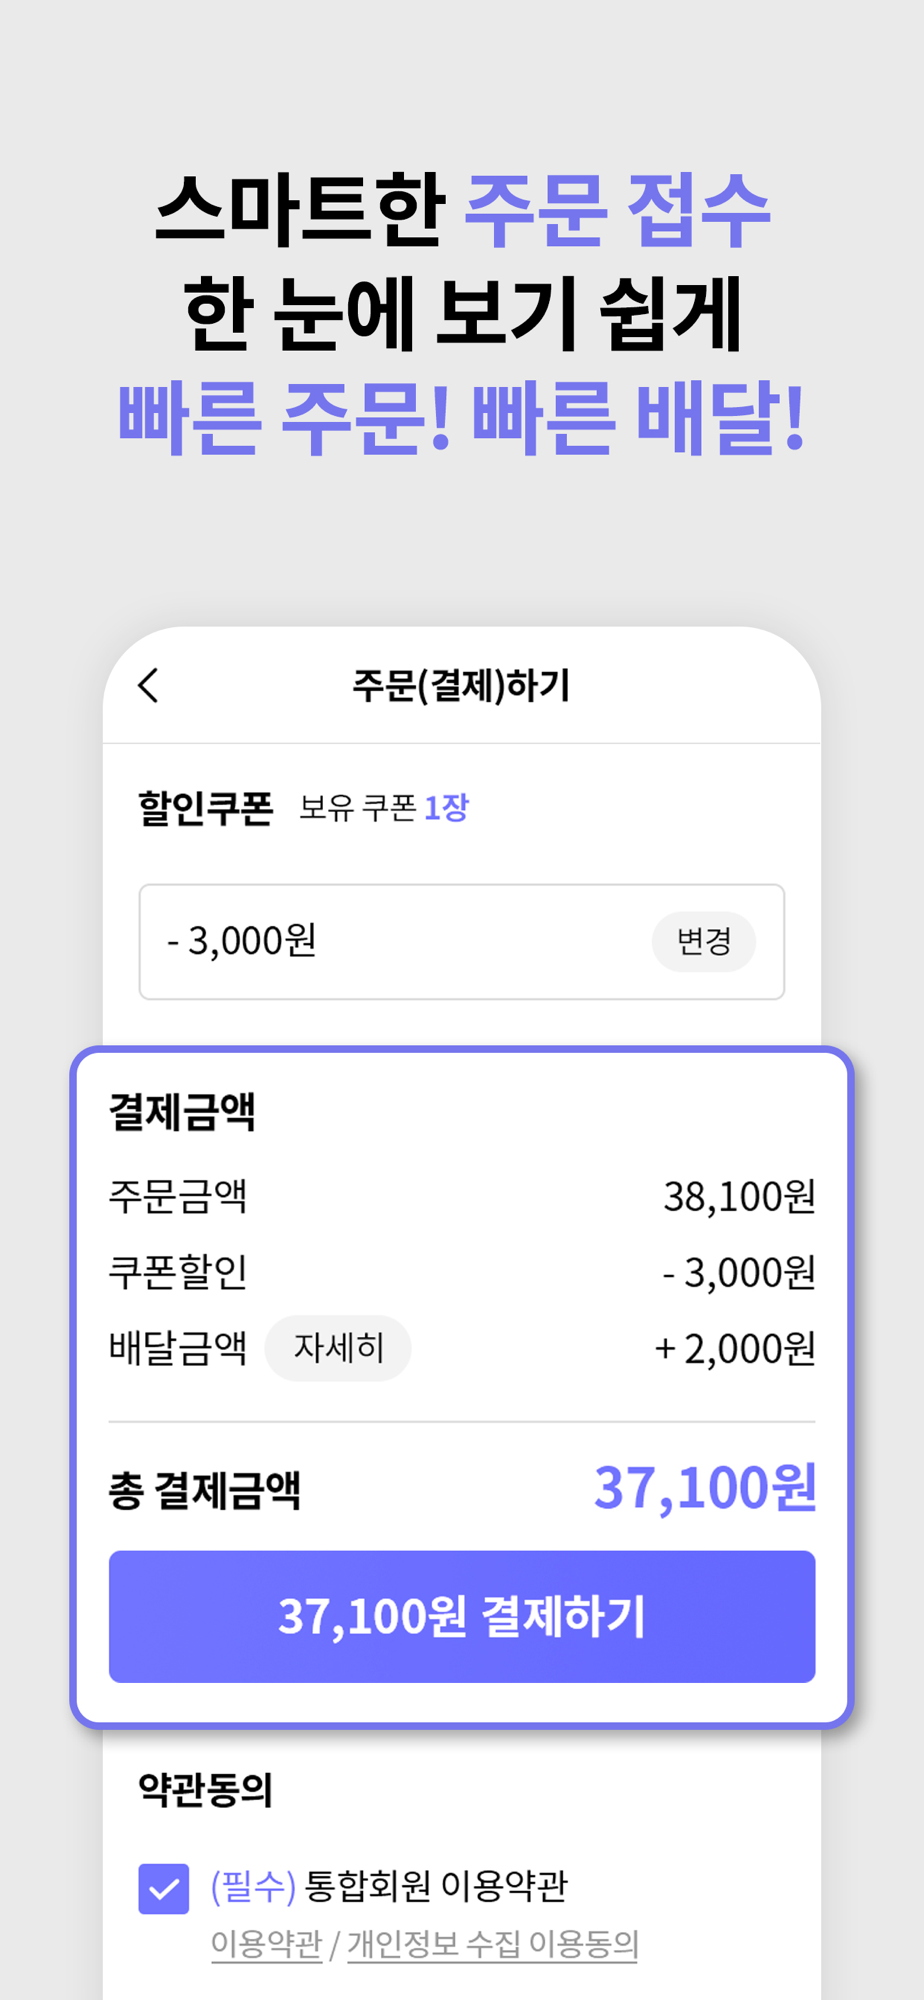This screenshot has height=2000, width=924.
Task: Select the -3,000원 coupon field
Action: pyautogui.click(x=462, y=941)
